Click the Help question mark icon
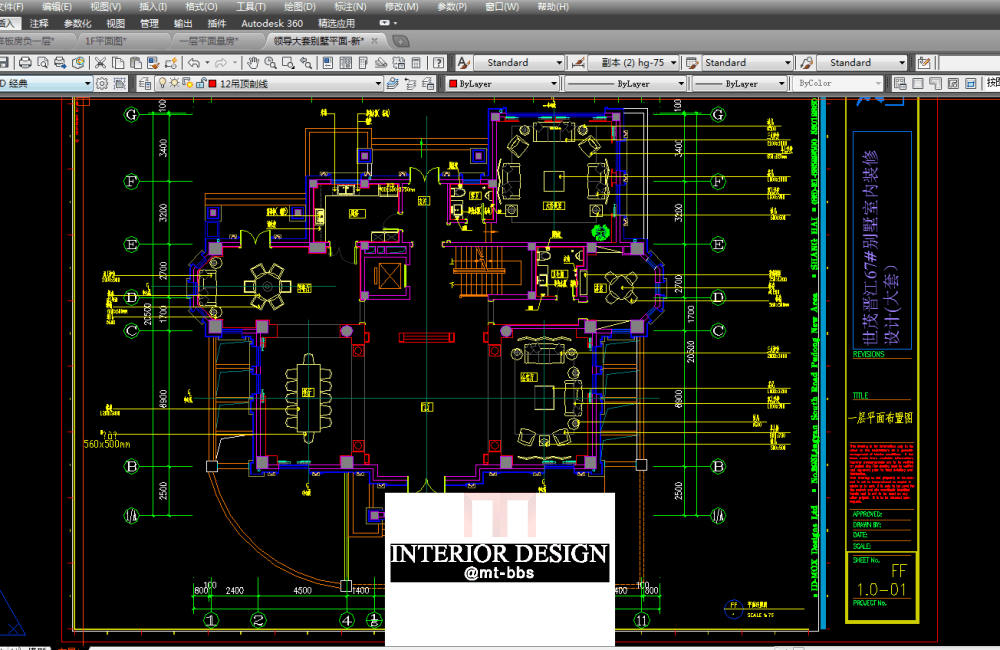Viewport: 1000px width, 650px height. pos(438,62)
